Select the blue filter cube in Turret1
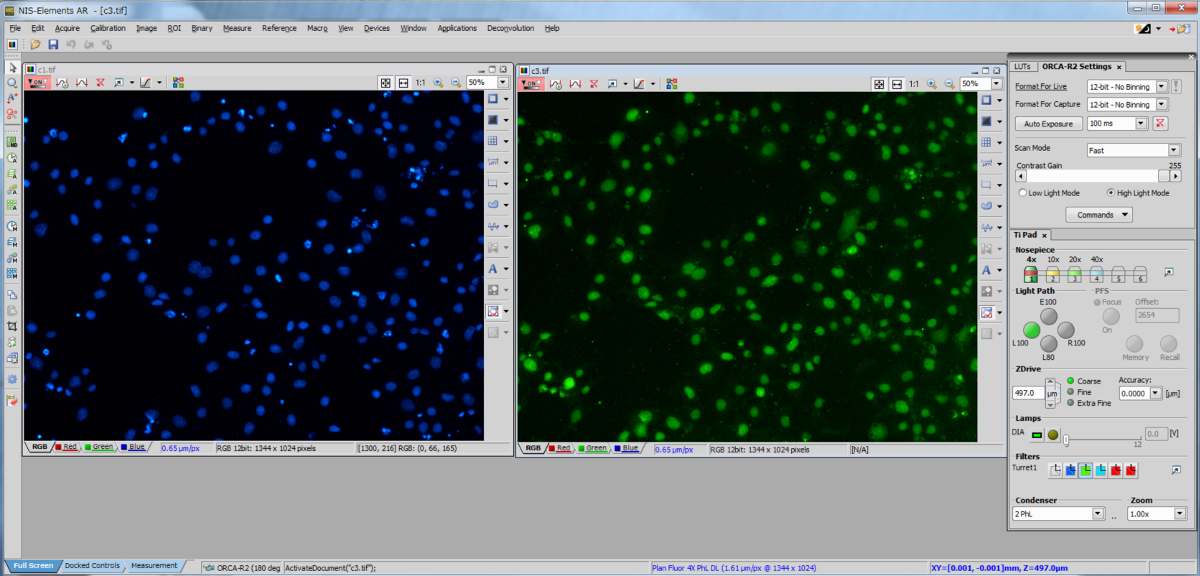Viewport: 1200px width, 576px height. [x=1069, y=470]
